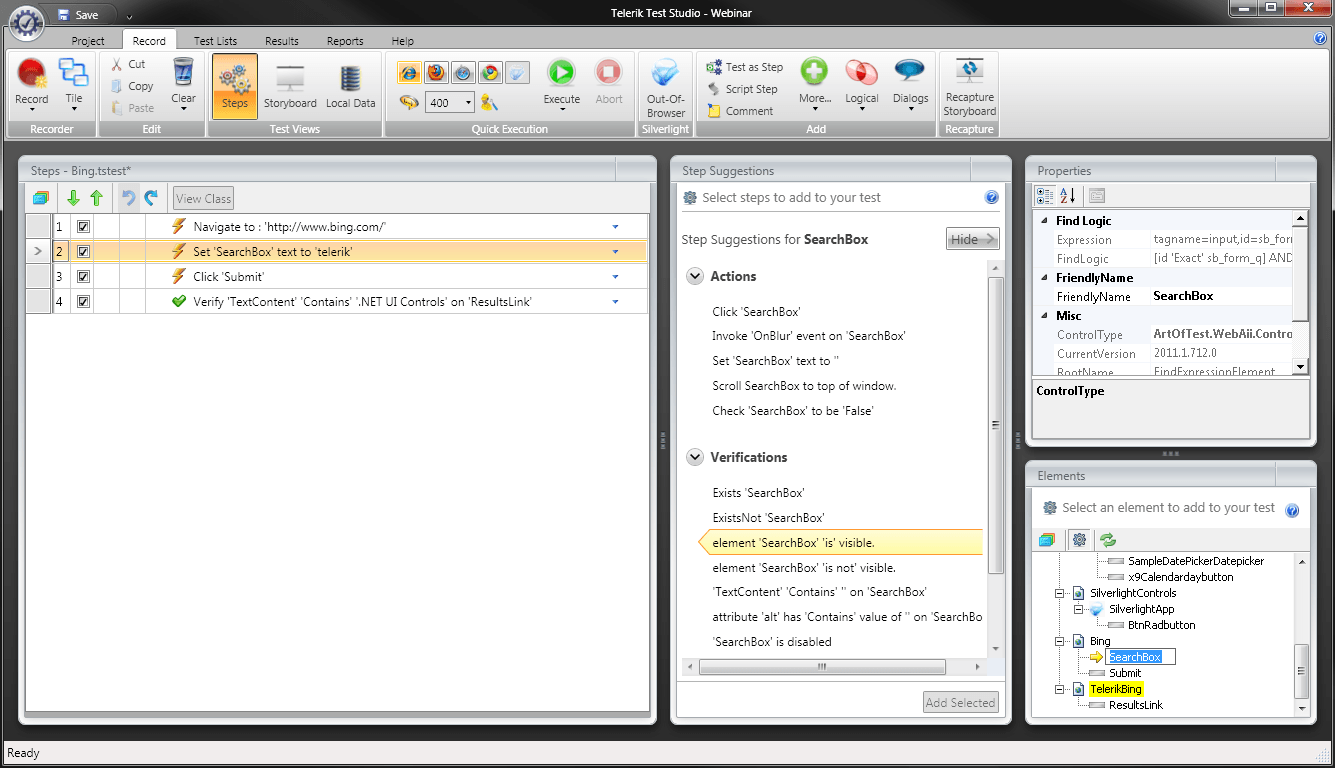
Task: Click the Add Selected button
Action: click(x=960, y=702)
